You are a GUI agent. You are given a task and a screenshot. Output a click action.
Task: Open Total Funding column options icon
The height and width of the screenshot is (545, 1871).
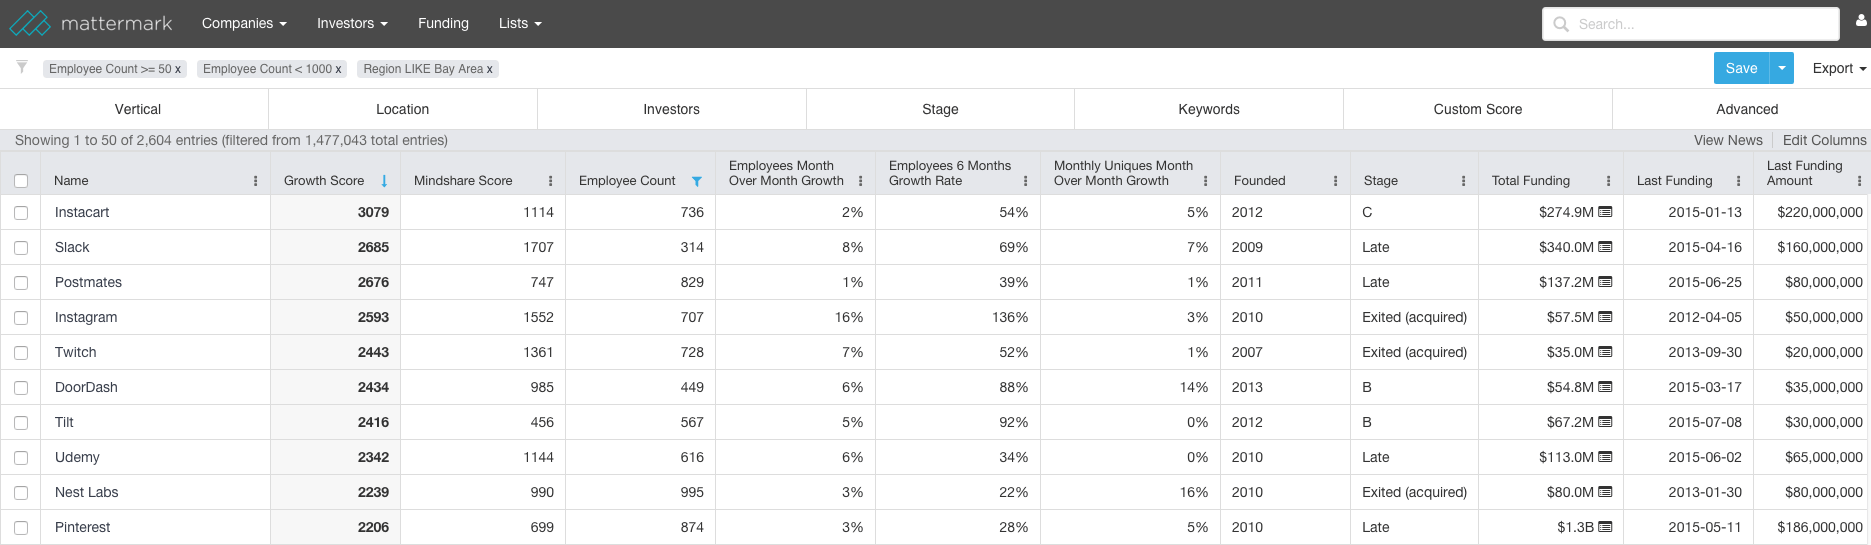pos(1609,181)
